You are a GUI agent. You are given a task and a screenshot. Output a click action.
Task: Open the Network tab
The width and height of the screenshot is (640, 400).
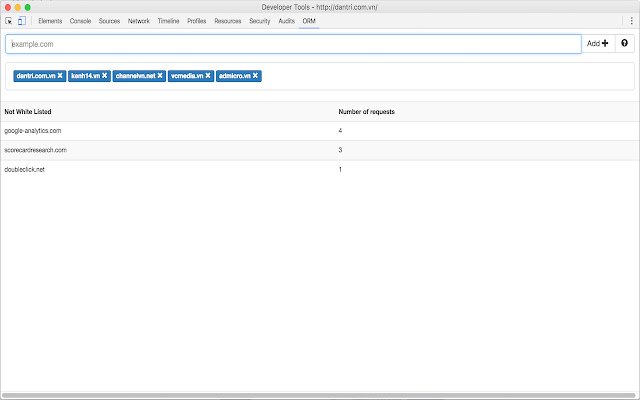pyautogui.click(x=139, y=21)
